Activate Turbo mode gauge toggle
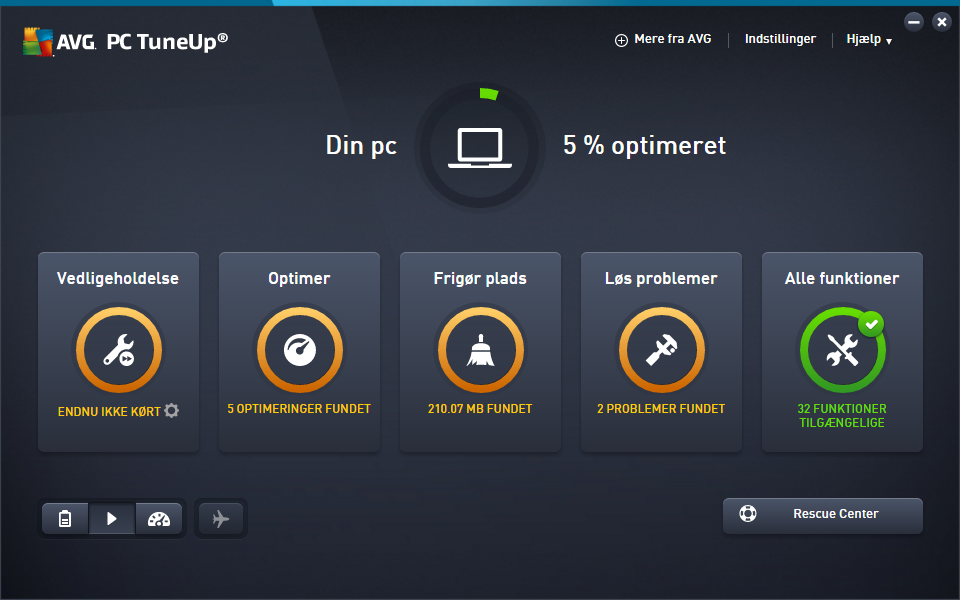This screenshot has height=600, width=960. tap(159, 519)
